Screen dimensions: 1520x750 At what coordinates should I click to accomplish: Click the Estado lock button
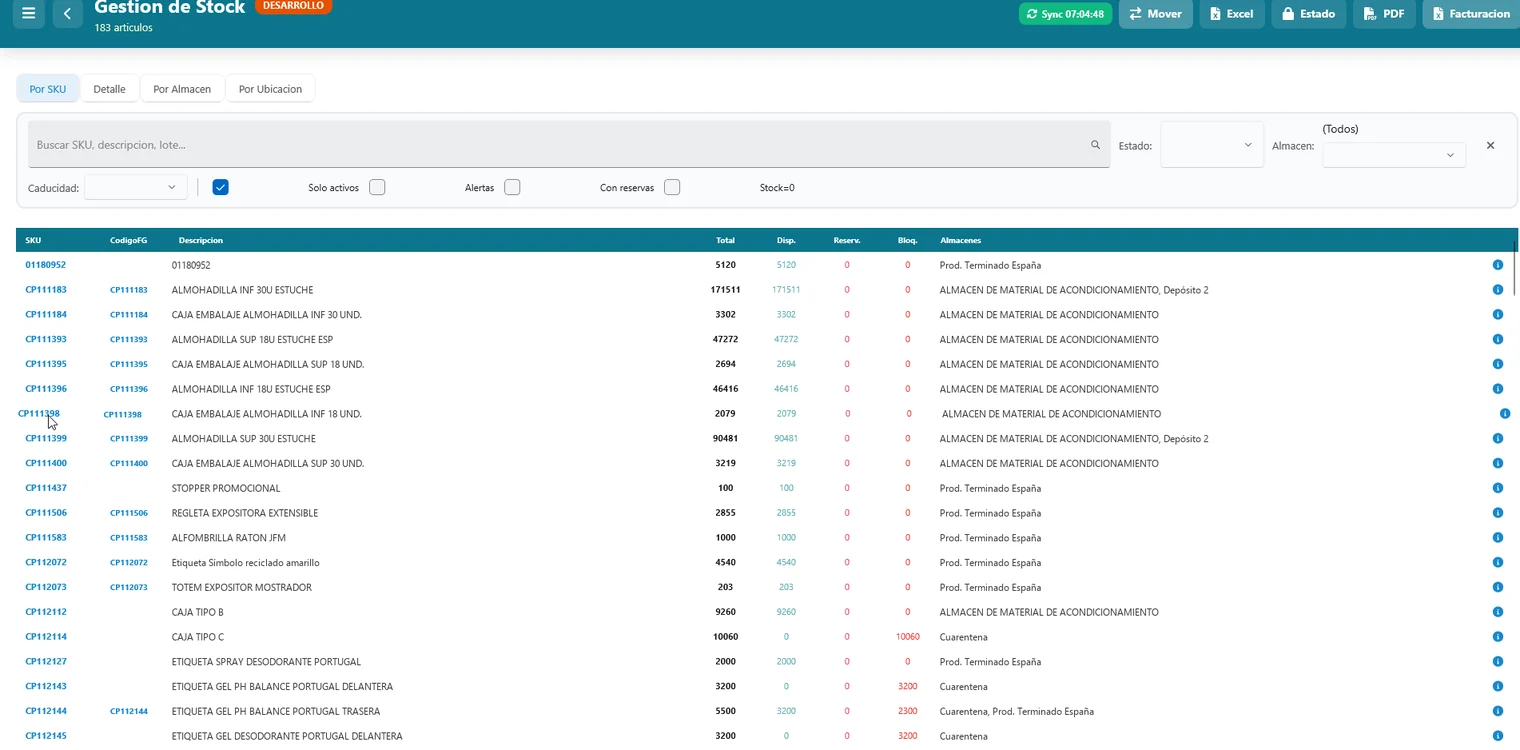1309,14
